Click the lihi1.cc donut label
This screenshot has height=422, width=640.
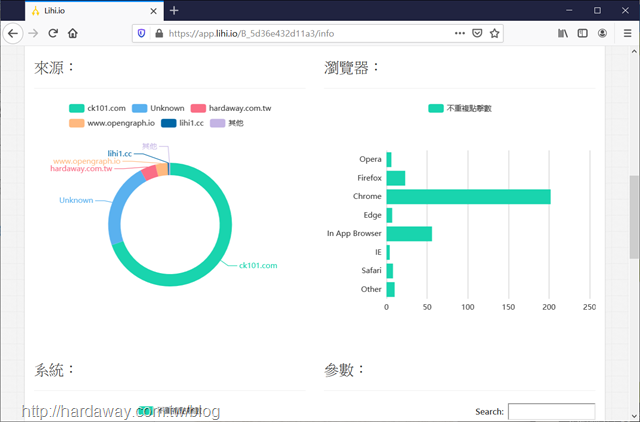tap(120, 153)
